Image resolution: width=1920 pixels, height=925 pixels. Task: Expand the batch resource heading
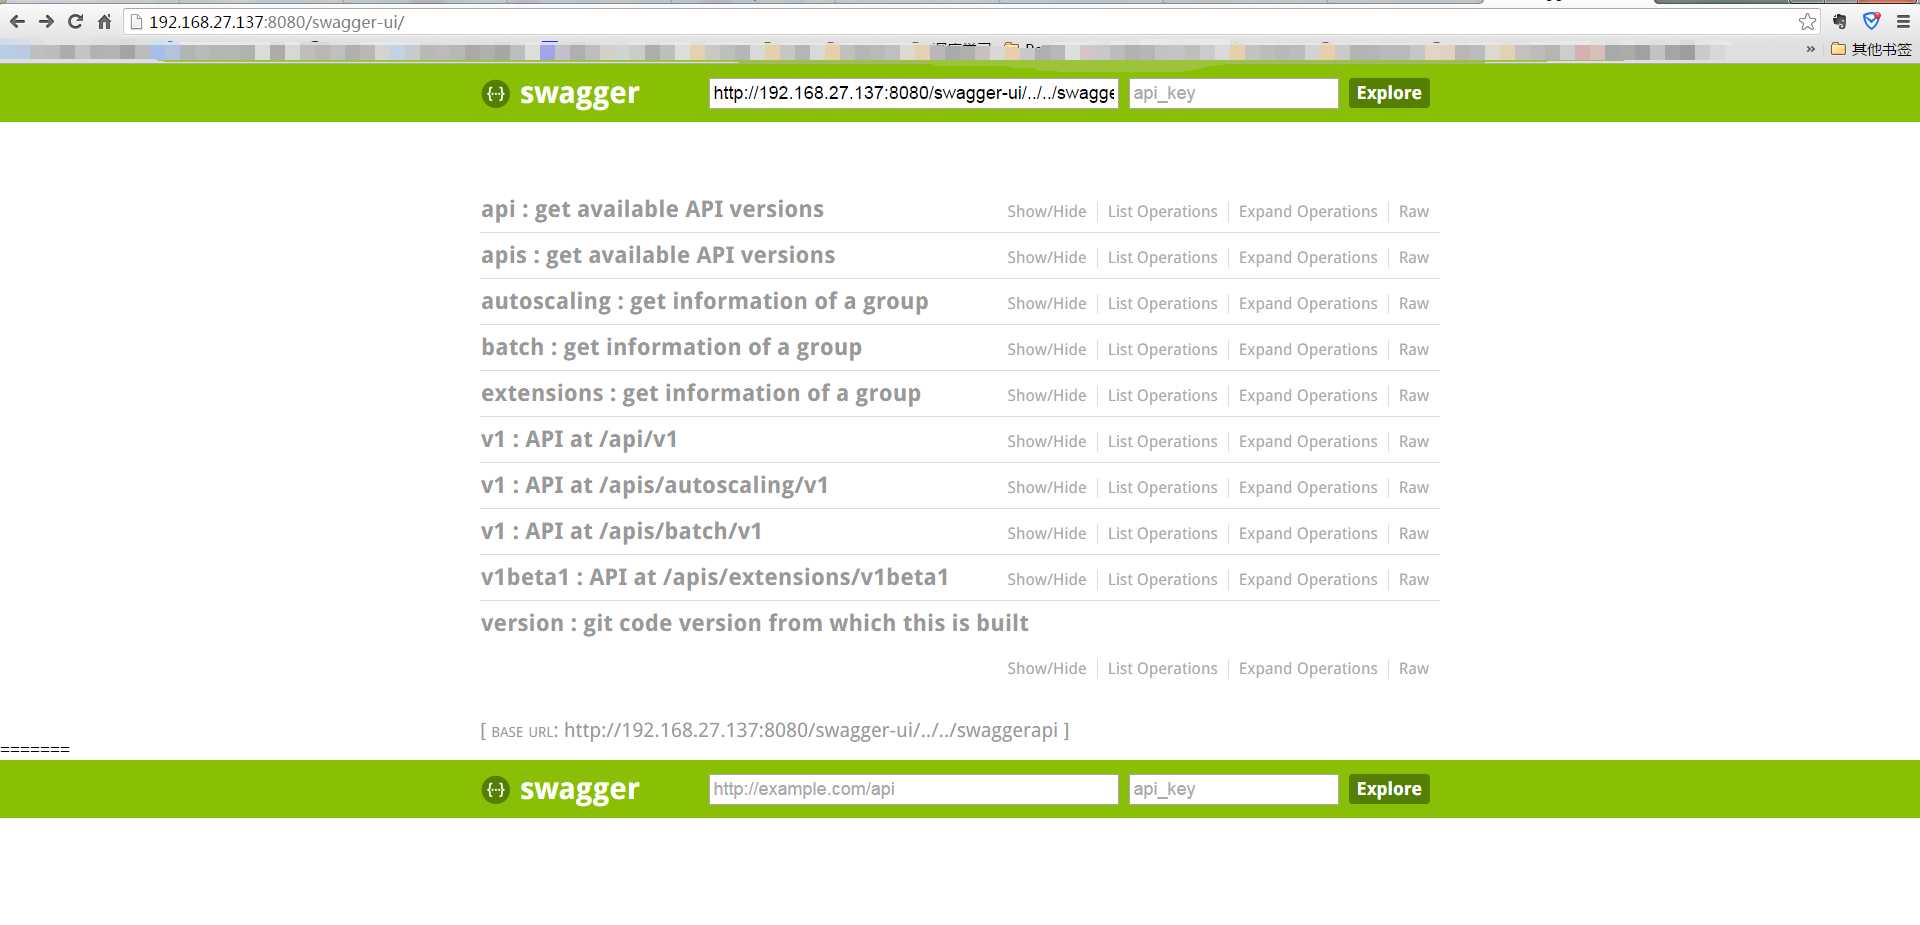(x=671, y=347)
